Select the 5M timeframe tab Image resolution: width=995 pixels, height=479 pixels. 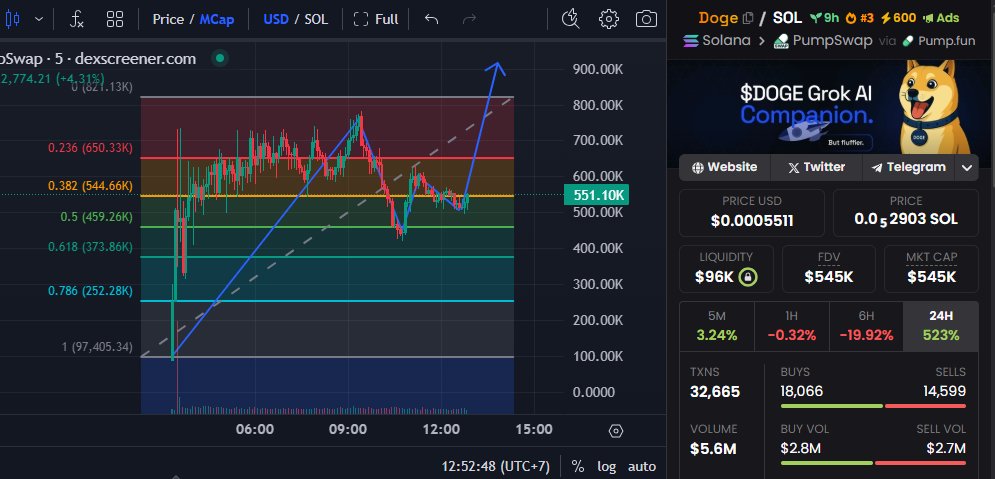coord(718,327)
